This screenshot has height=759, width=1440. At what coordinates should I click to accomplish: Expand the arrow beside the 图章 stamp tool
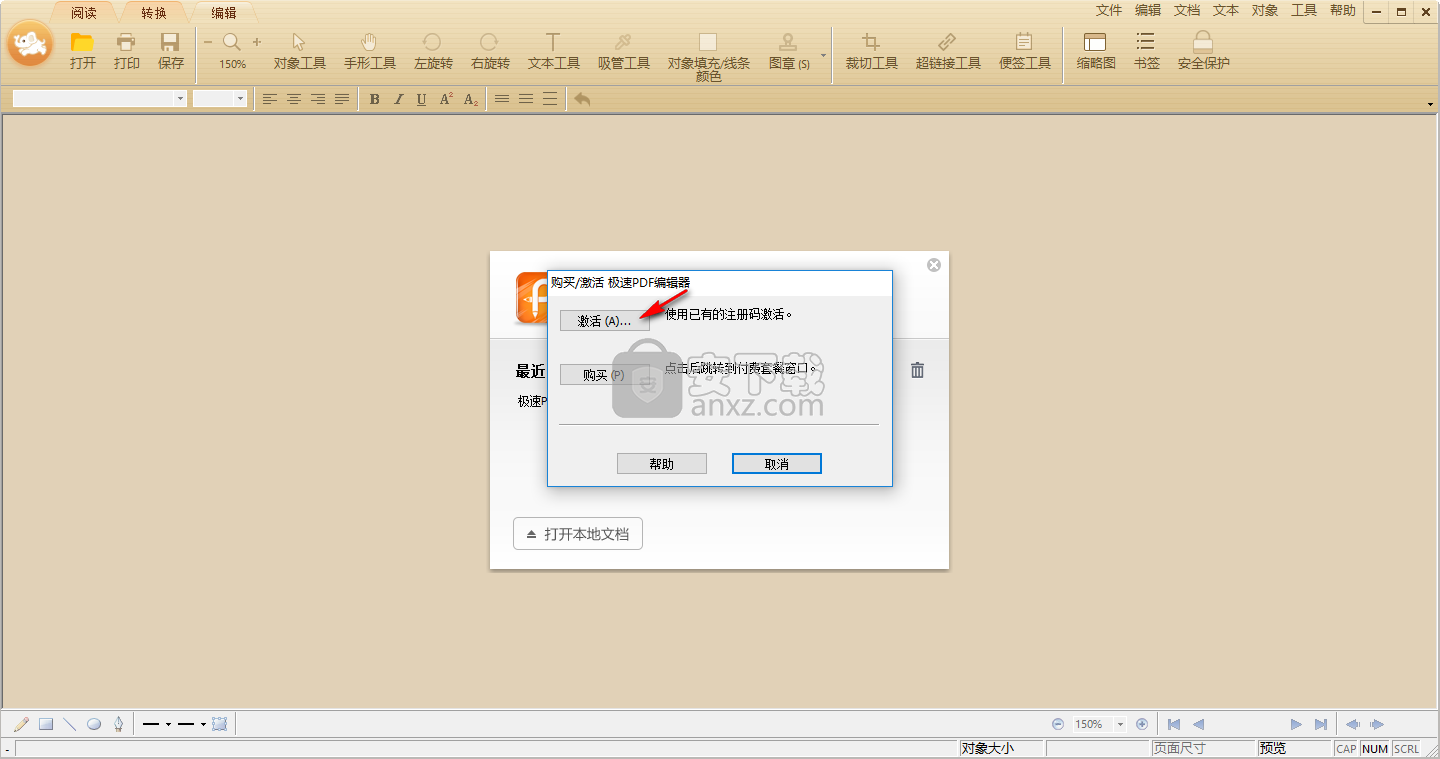coord(823,55)
